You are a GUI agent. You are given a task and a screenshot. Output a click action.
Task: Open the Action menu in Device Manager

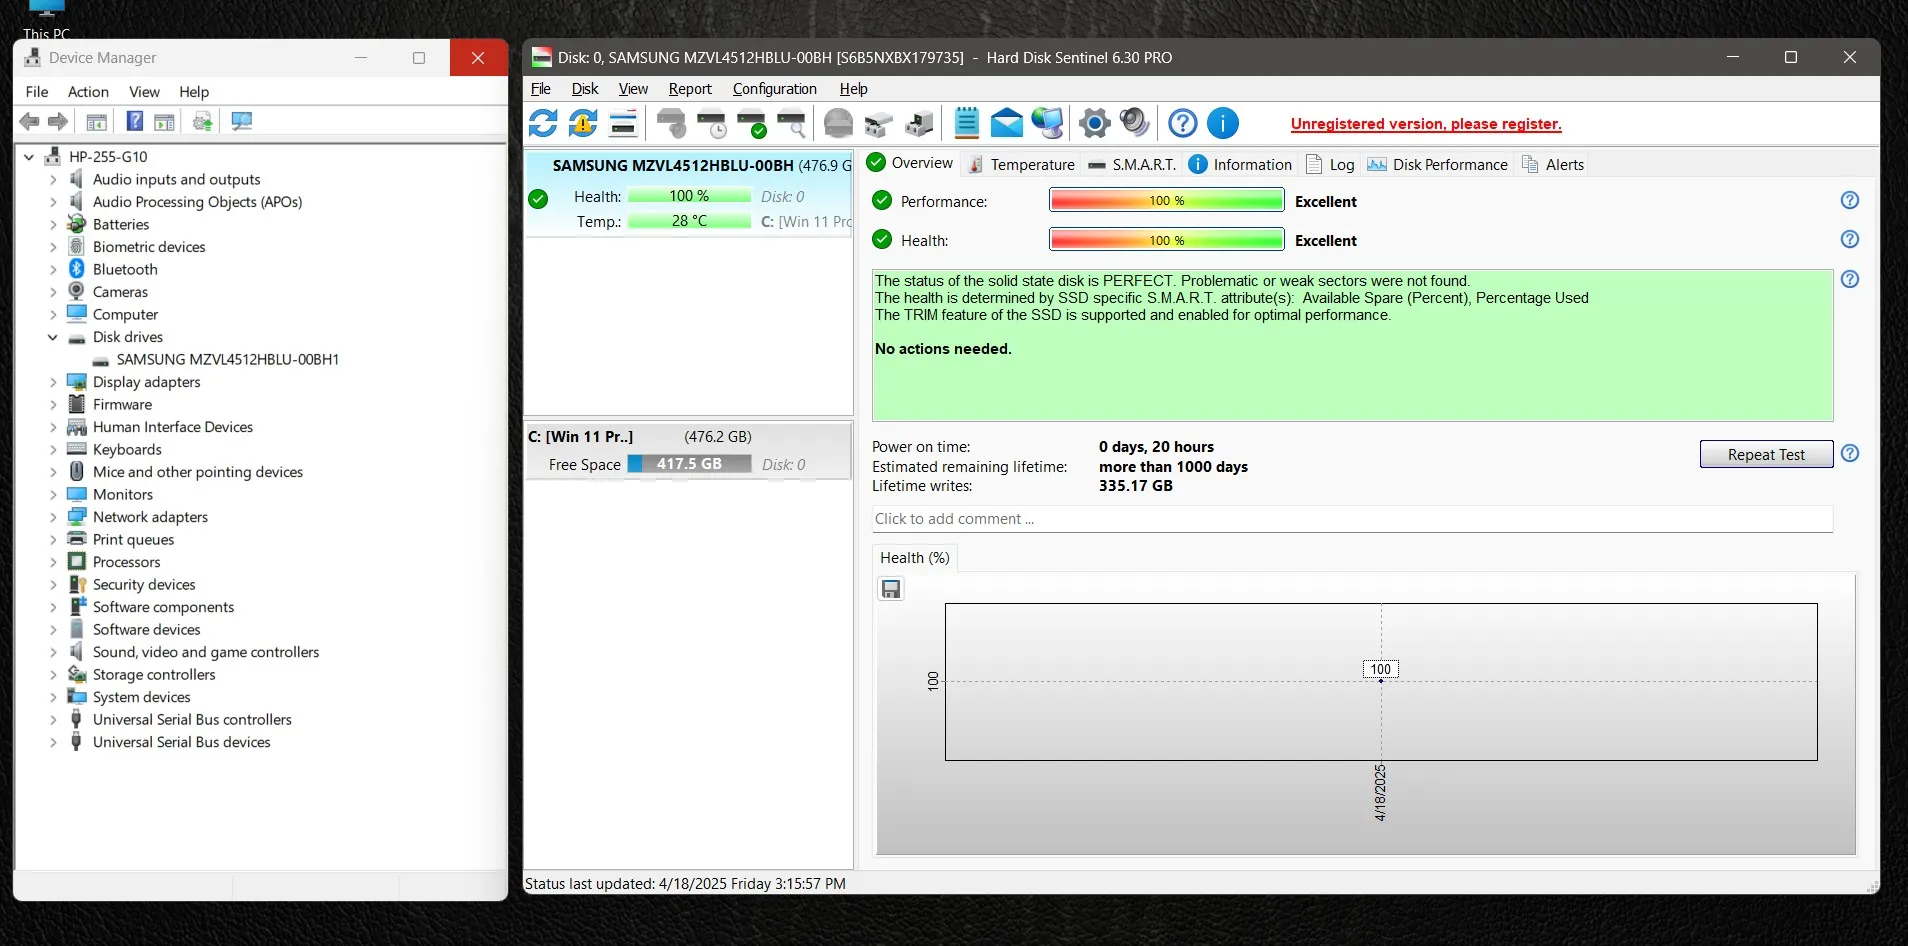(x=88, y=92)
